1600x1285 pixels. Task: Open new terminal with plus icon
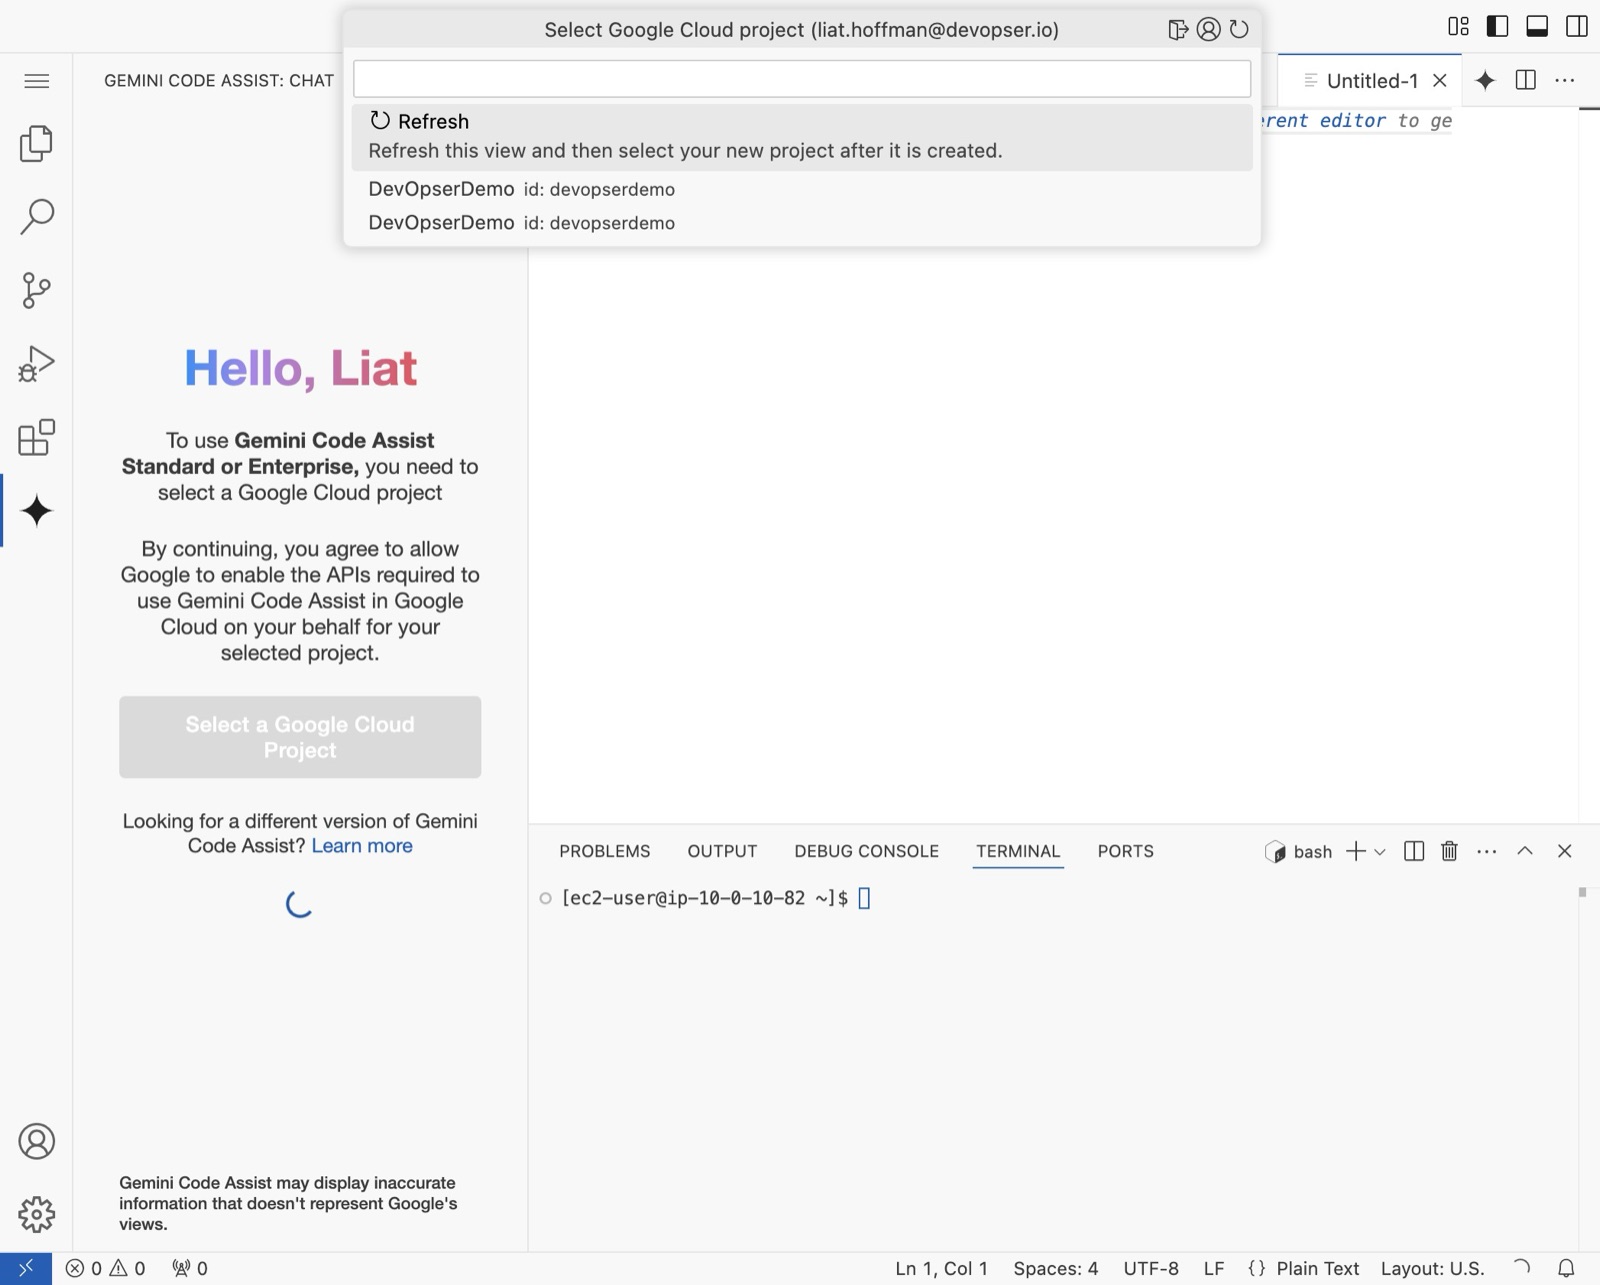point(1356,851)
